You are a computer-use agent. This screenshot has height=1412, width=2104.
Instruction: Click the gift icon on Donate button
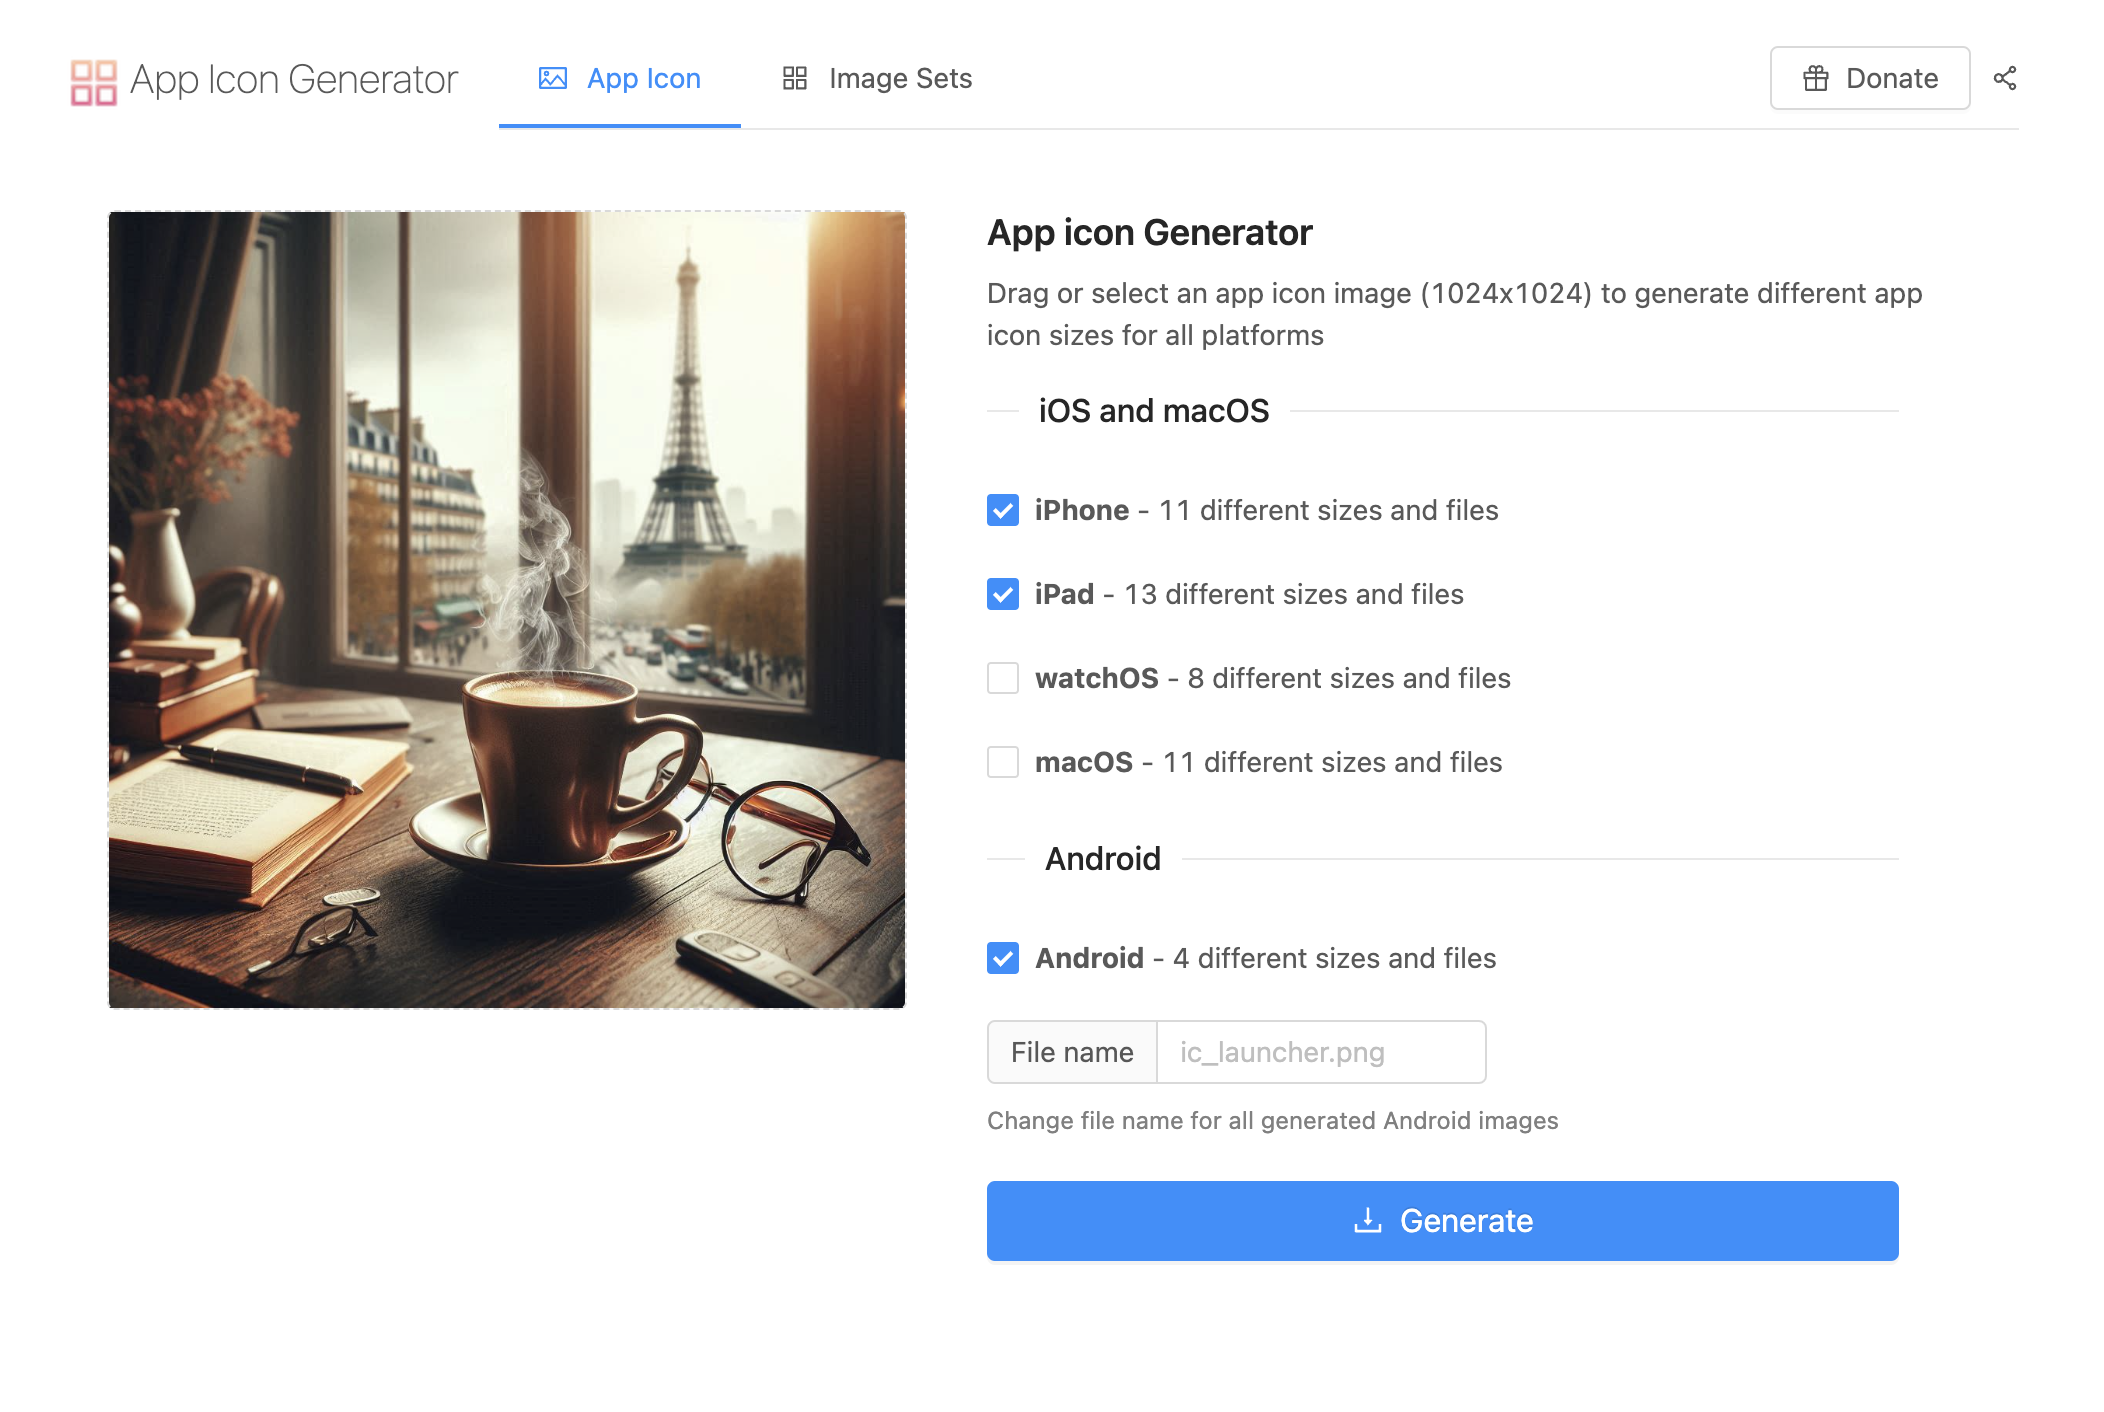tap(1816, 78)
